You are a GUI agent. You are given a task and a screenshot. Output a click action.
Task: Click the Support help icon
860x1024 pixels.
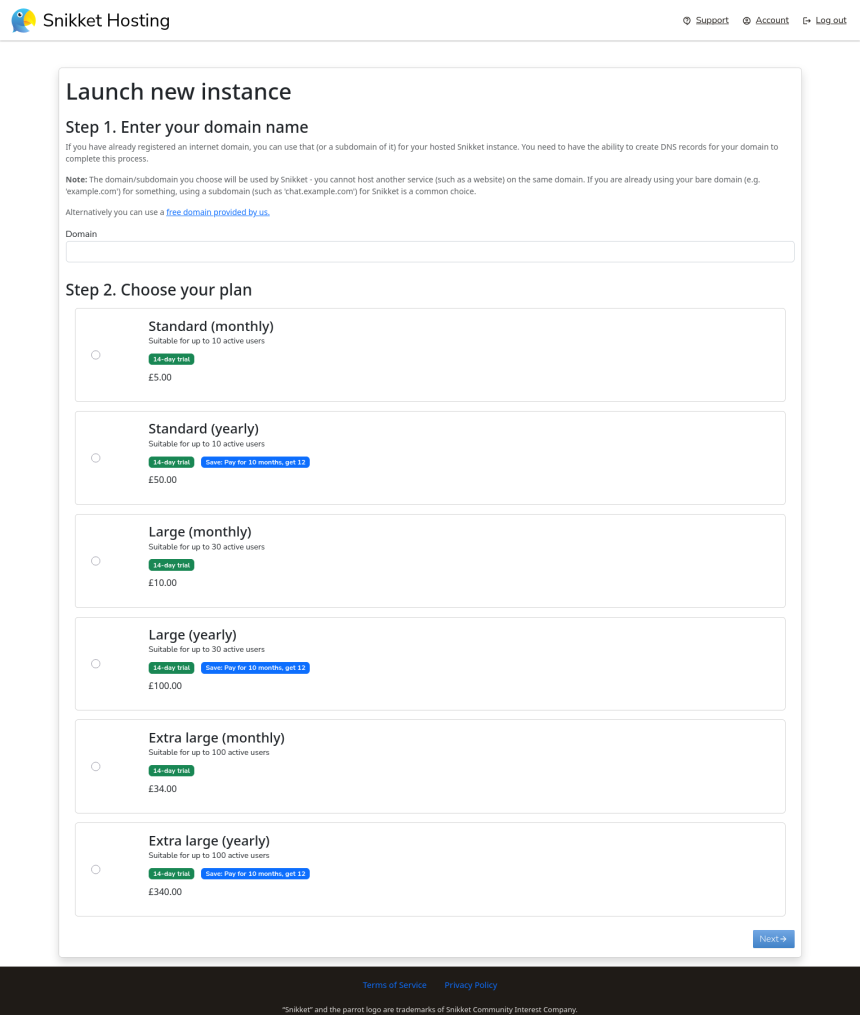point(687,20)
